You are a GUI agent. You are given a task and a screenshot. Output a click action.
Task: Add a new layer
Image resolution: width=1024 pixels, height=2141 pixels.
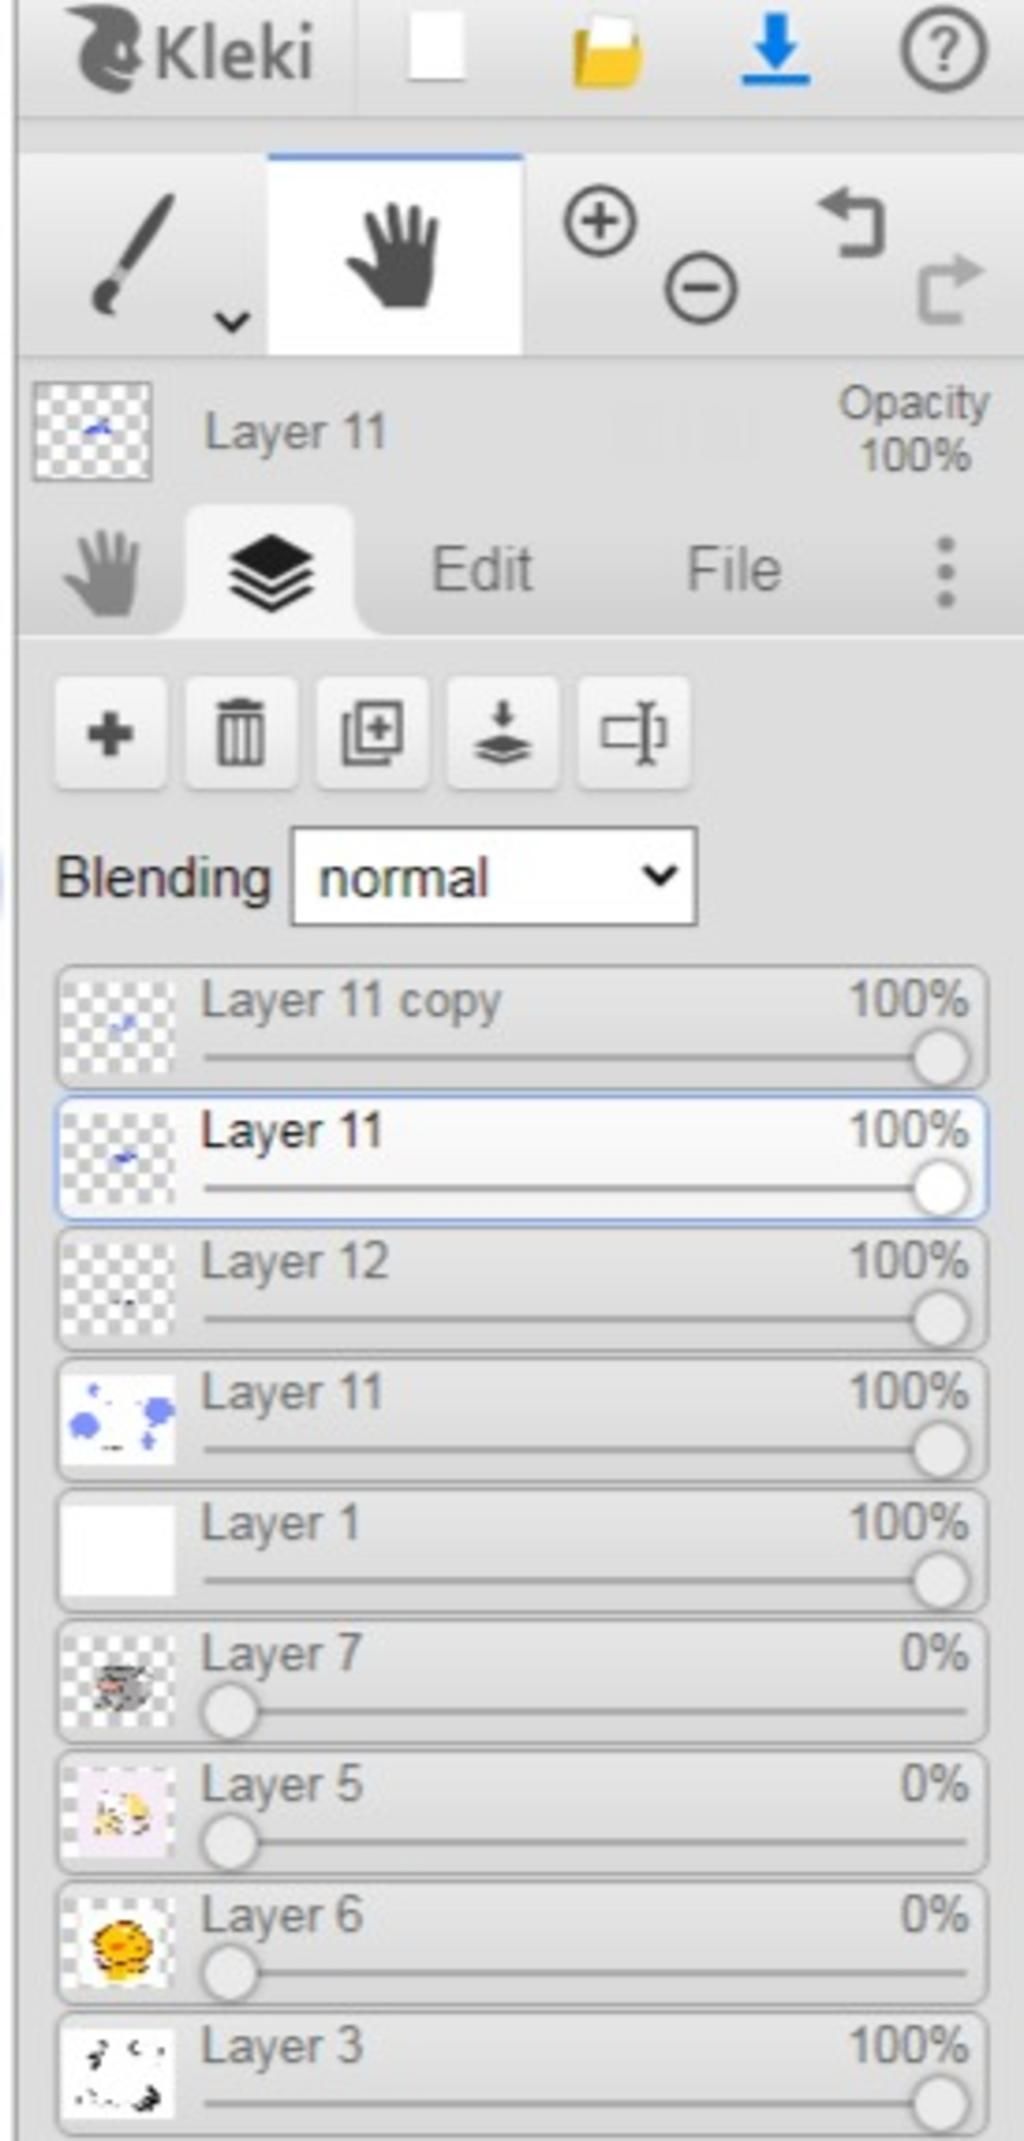point(110,733)
